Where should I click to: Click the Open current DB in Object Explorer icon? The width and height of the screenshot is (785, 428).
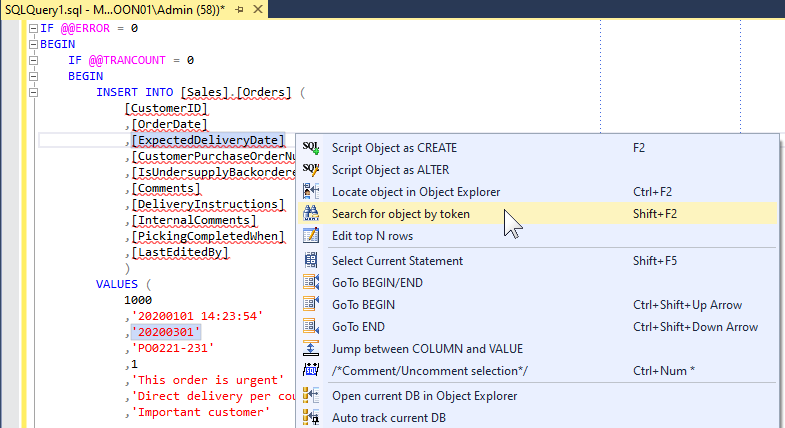point(311,395)
